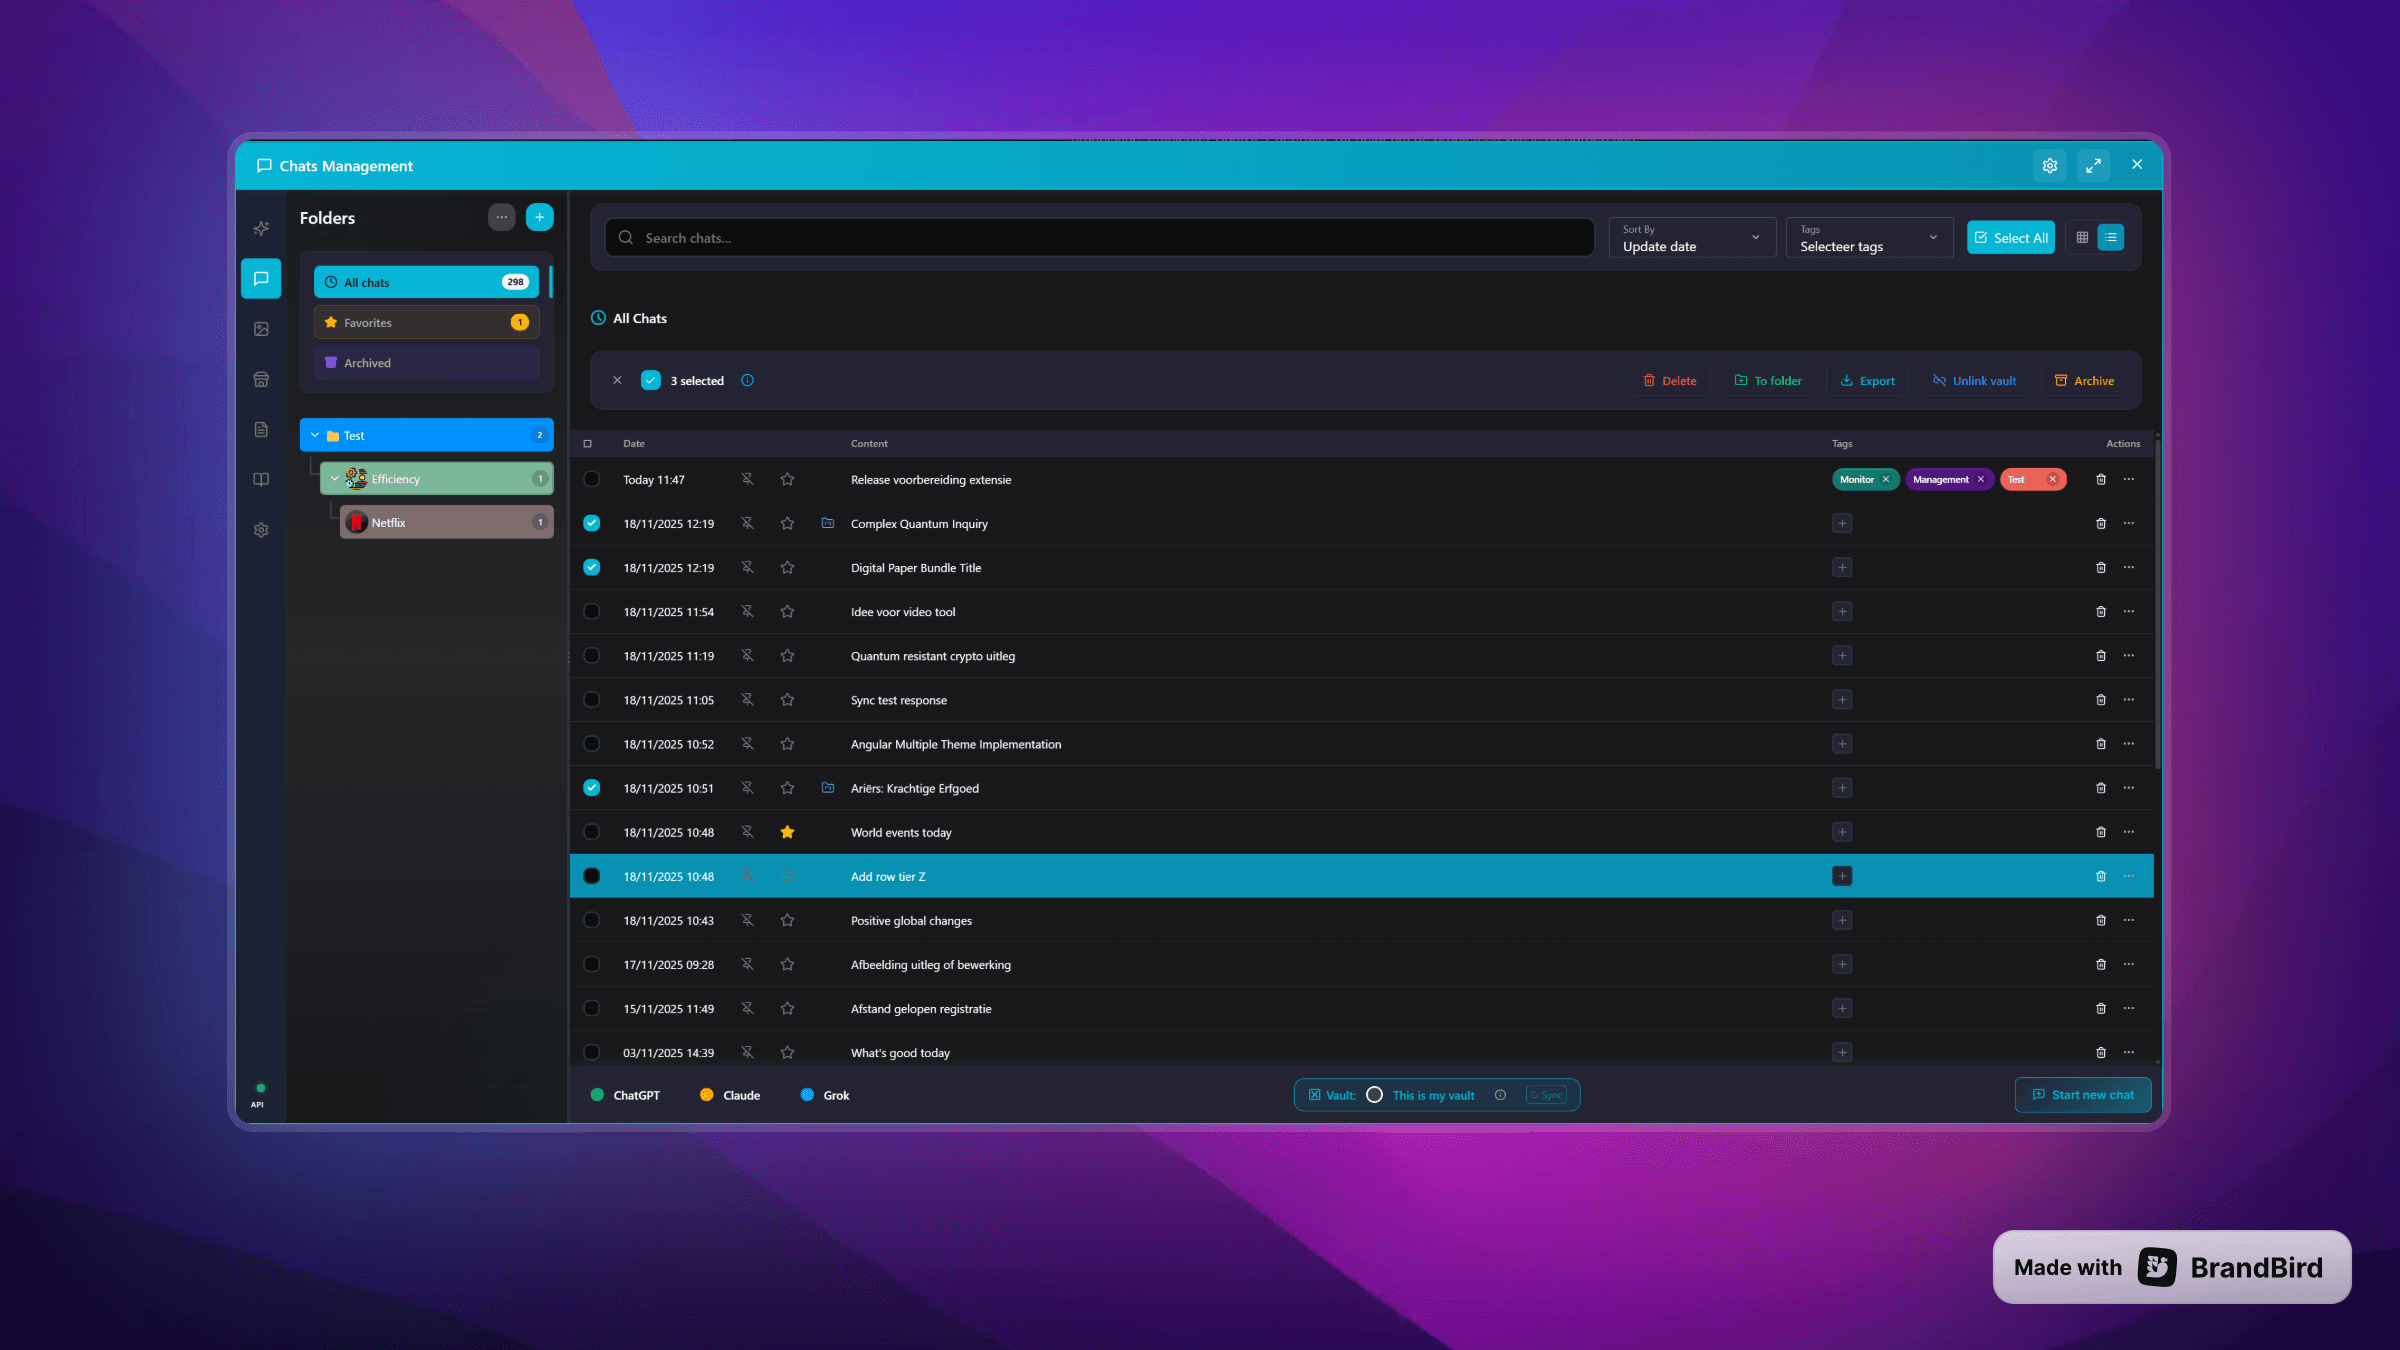Click the Select All button
This screenshot has width=2400, height=1350.
(x=2010, y=237)
